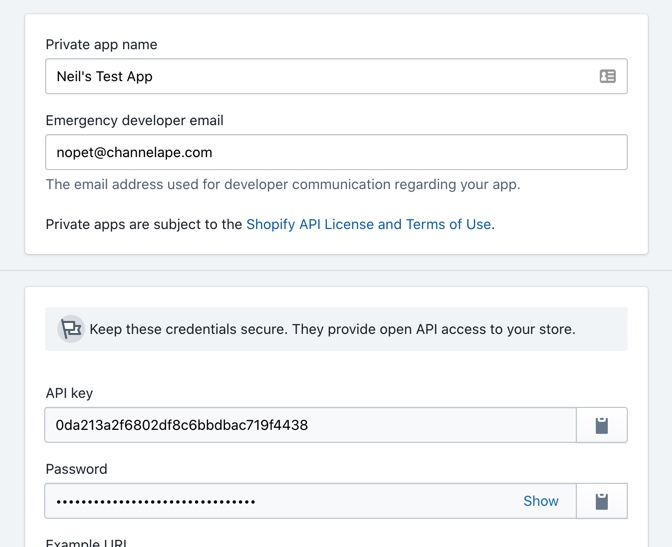Open Shopify API License and Terms of Use
The width and height of the screenshot is (672, 547).
(x=368, y=224)
